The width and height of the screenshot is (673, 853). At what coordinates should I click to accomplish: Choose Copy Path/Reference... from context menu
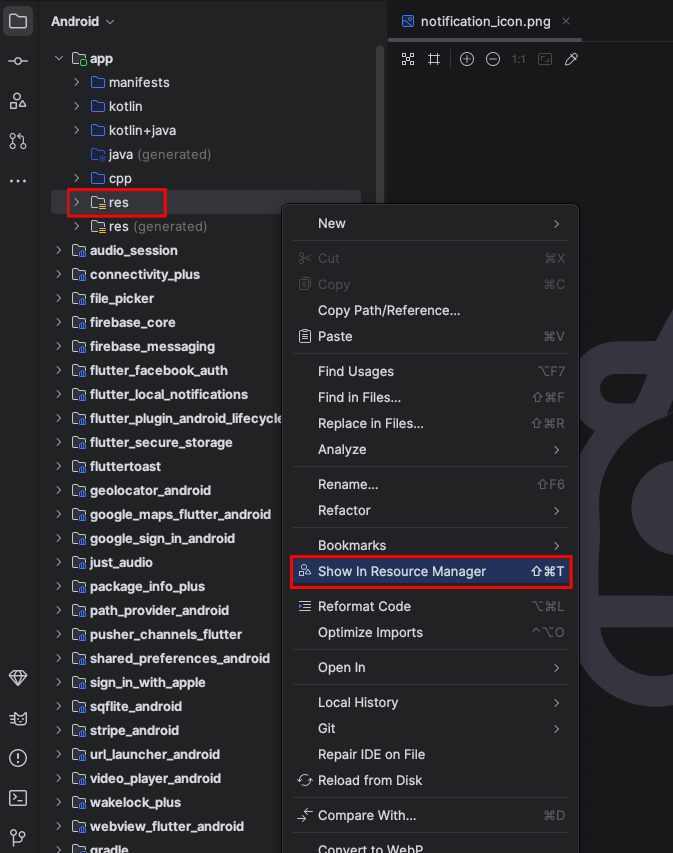coord(430,311)
